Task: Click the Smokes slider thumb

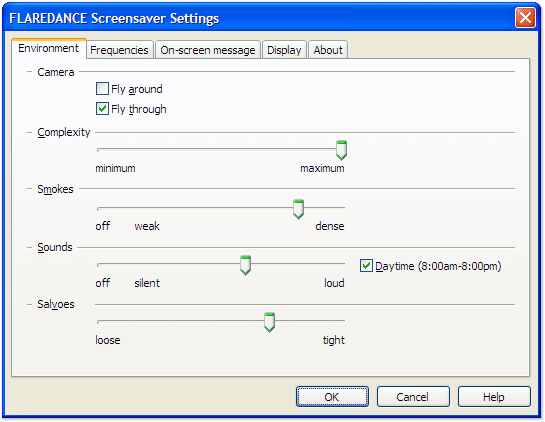Action: [298, 209]
